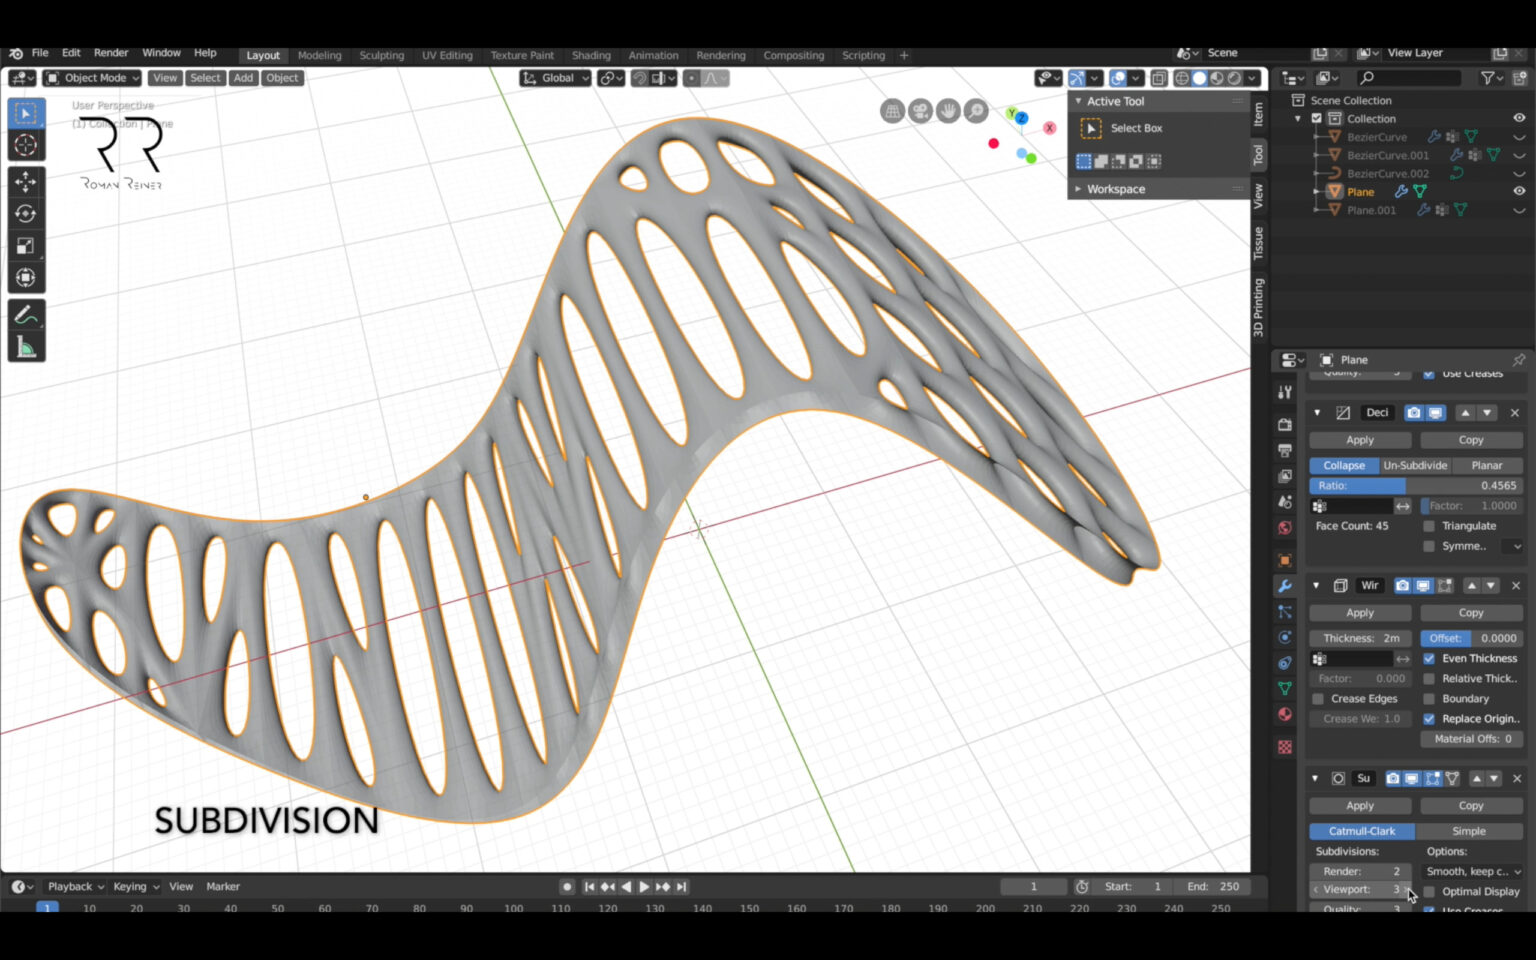This screenshot has width=1536, height=960.
Task: Switch to the Sculpting workspace tab
Action: [x=381, y=55]
